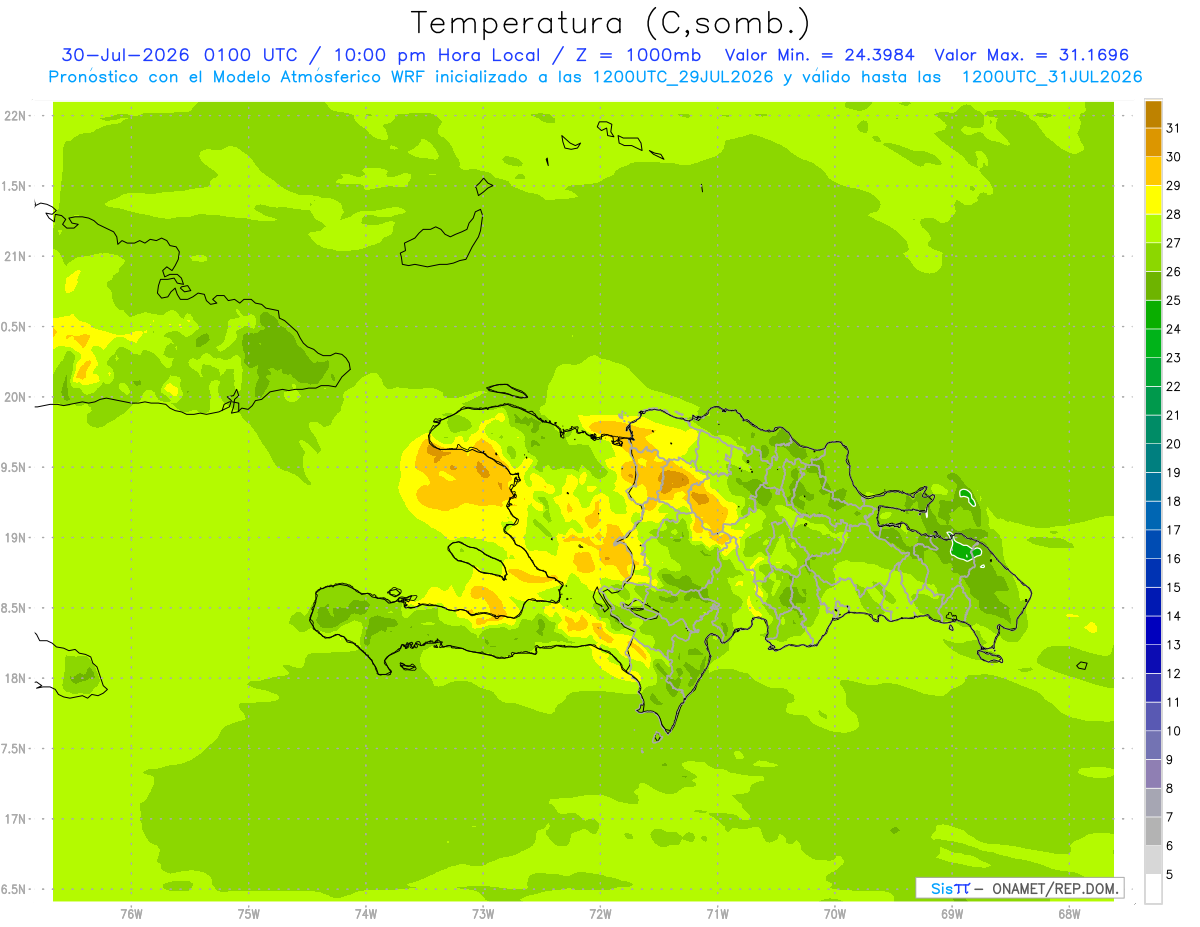Click the '1200UTC_31JUL2026' valid-until time
This screenshot has height=927, width=1200.
coord(1051,77)
